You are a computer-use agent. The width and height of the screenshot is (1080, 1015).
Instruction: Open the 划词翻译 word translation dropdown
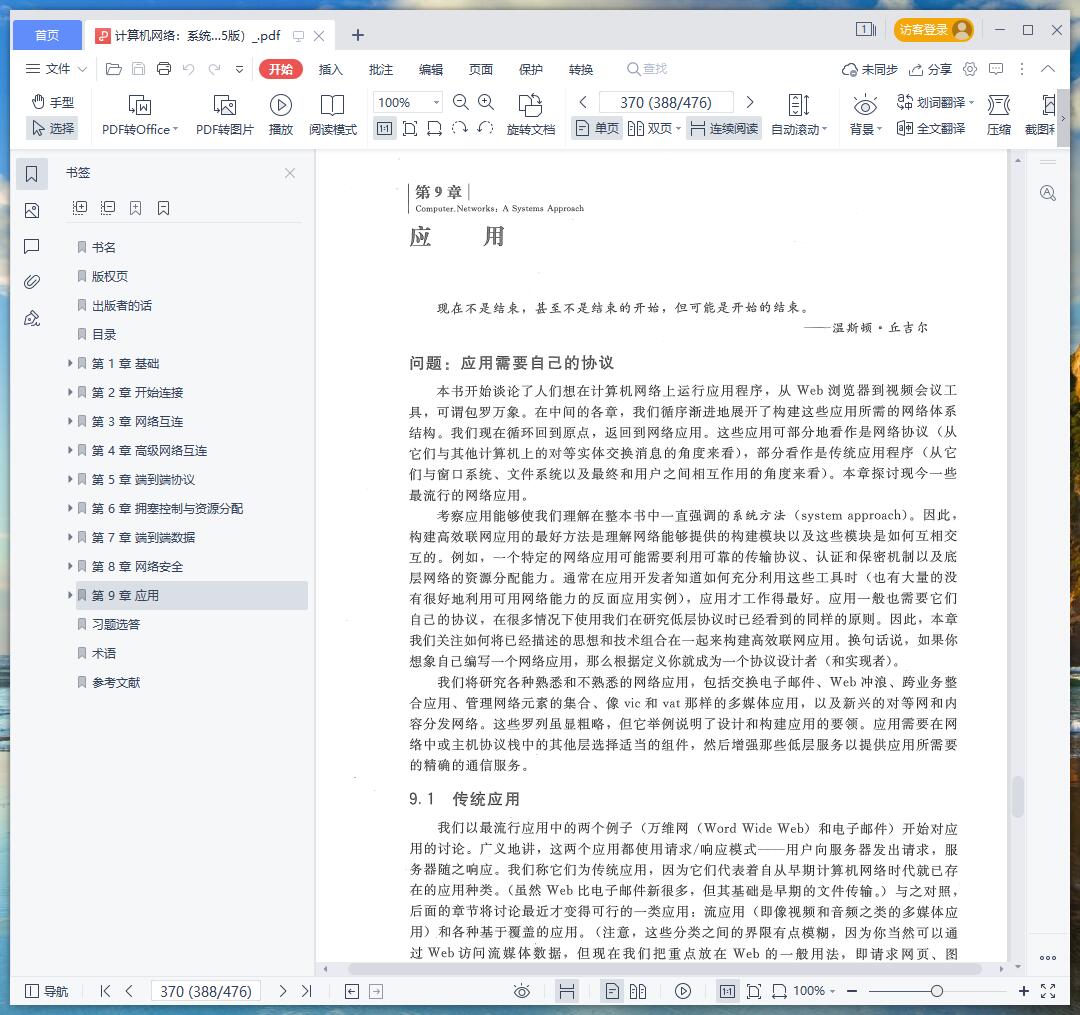935,103
